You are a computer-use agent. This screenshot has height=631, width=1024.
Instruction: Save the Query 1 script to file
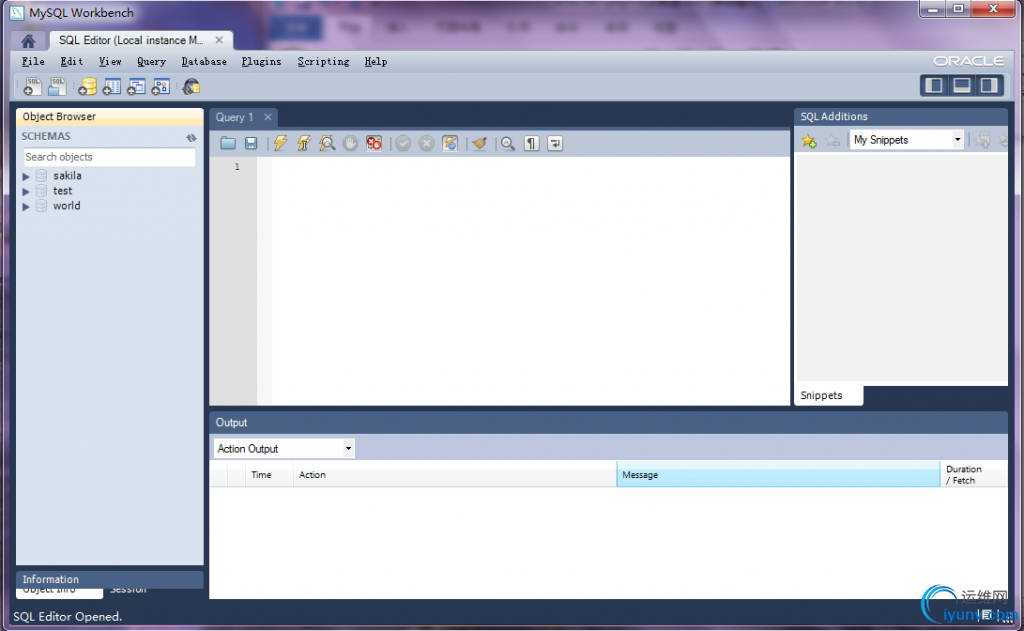251,143
